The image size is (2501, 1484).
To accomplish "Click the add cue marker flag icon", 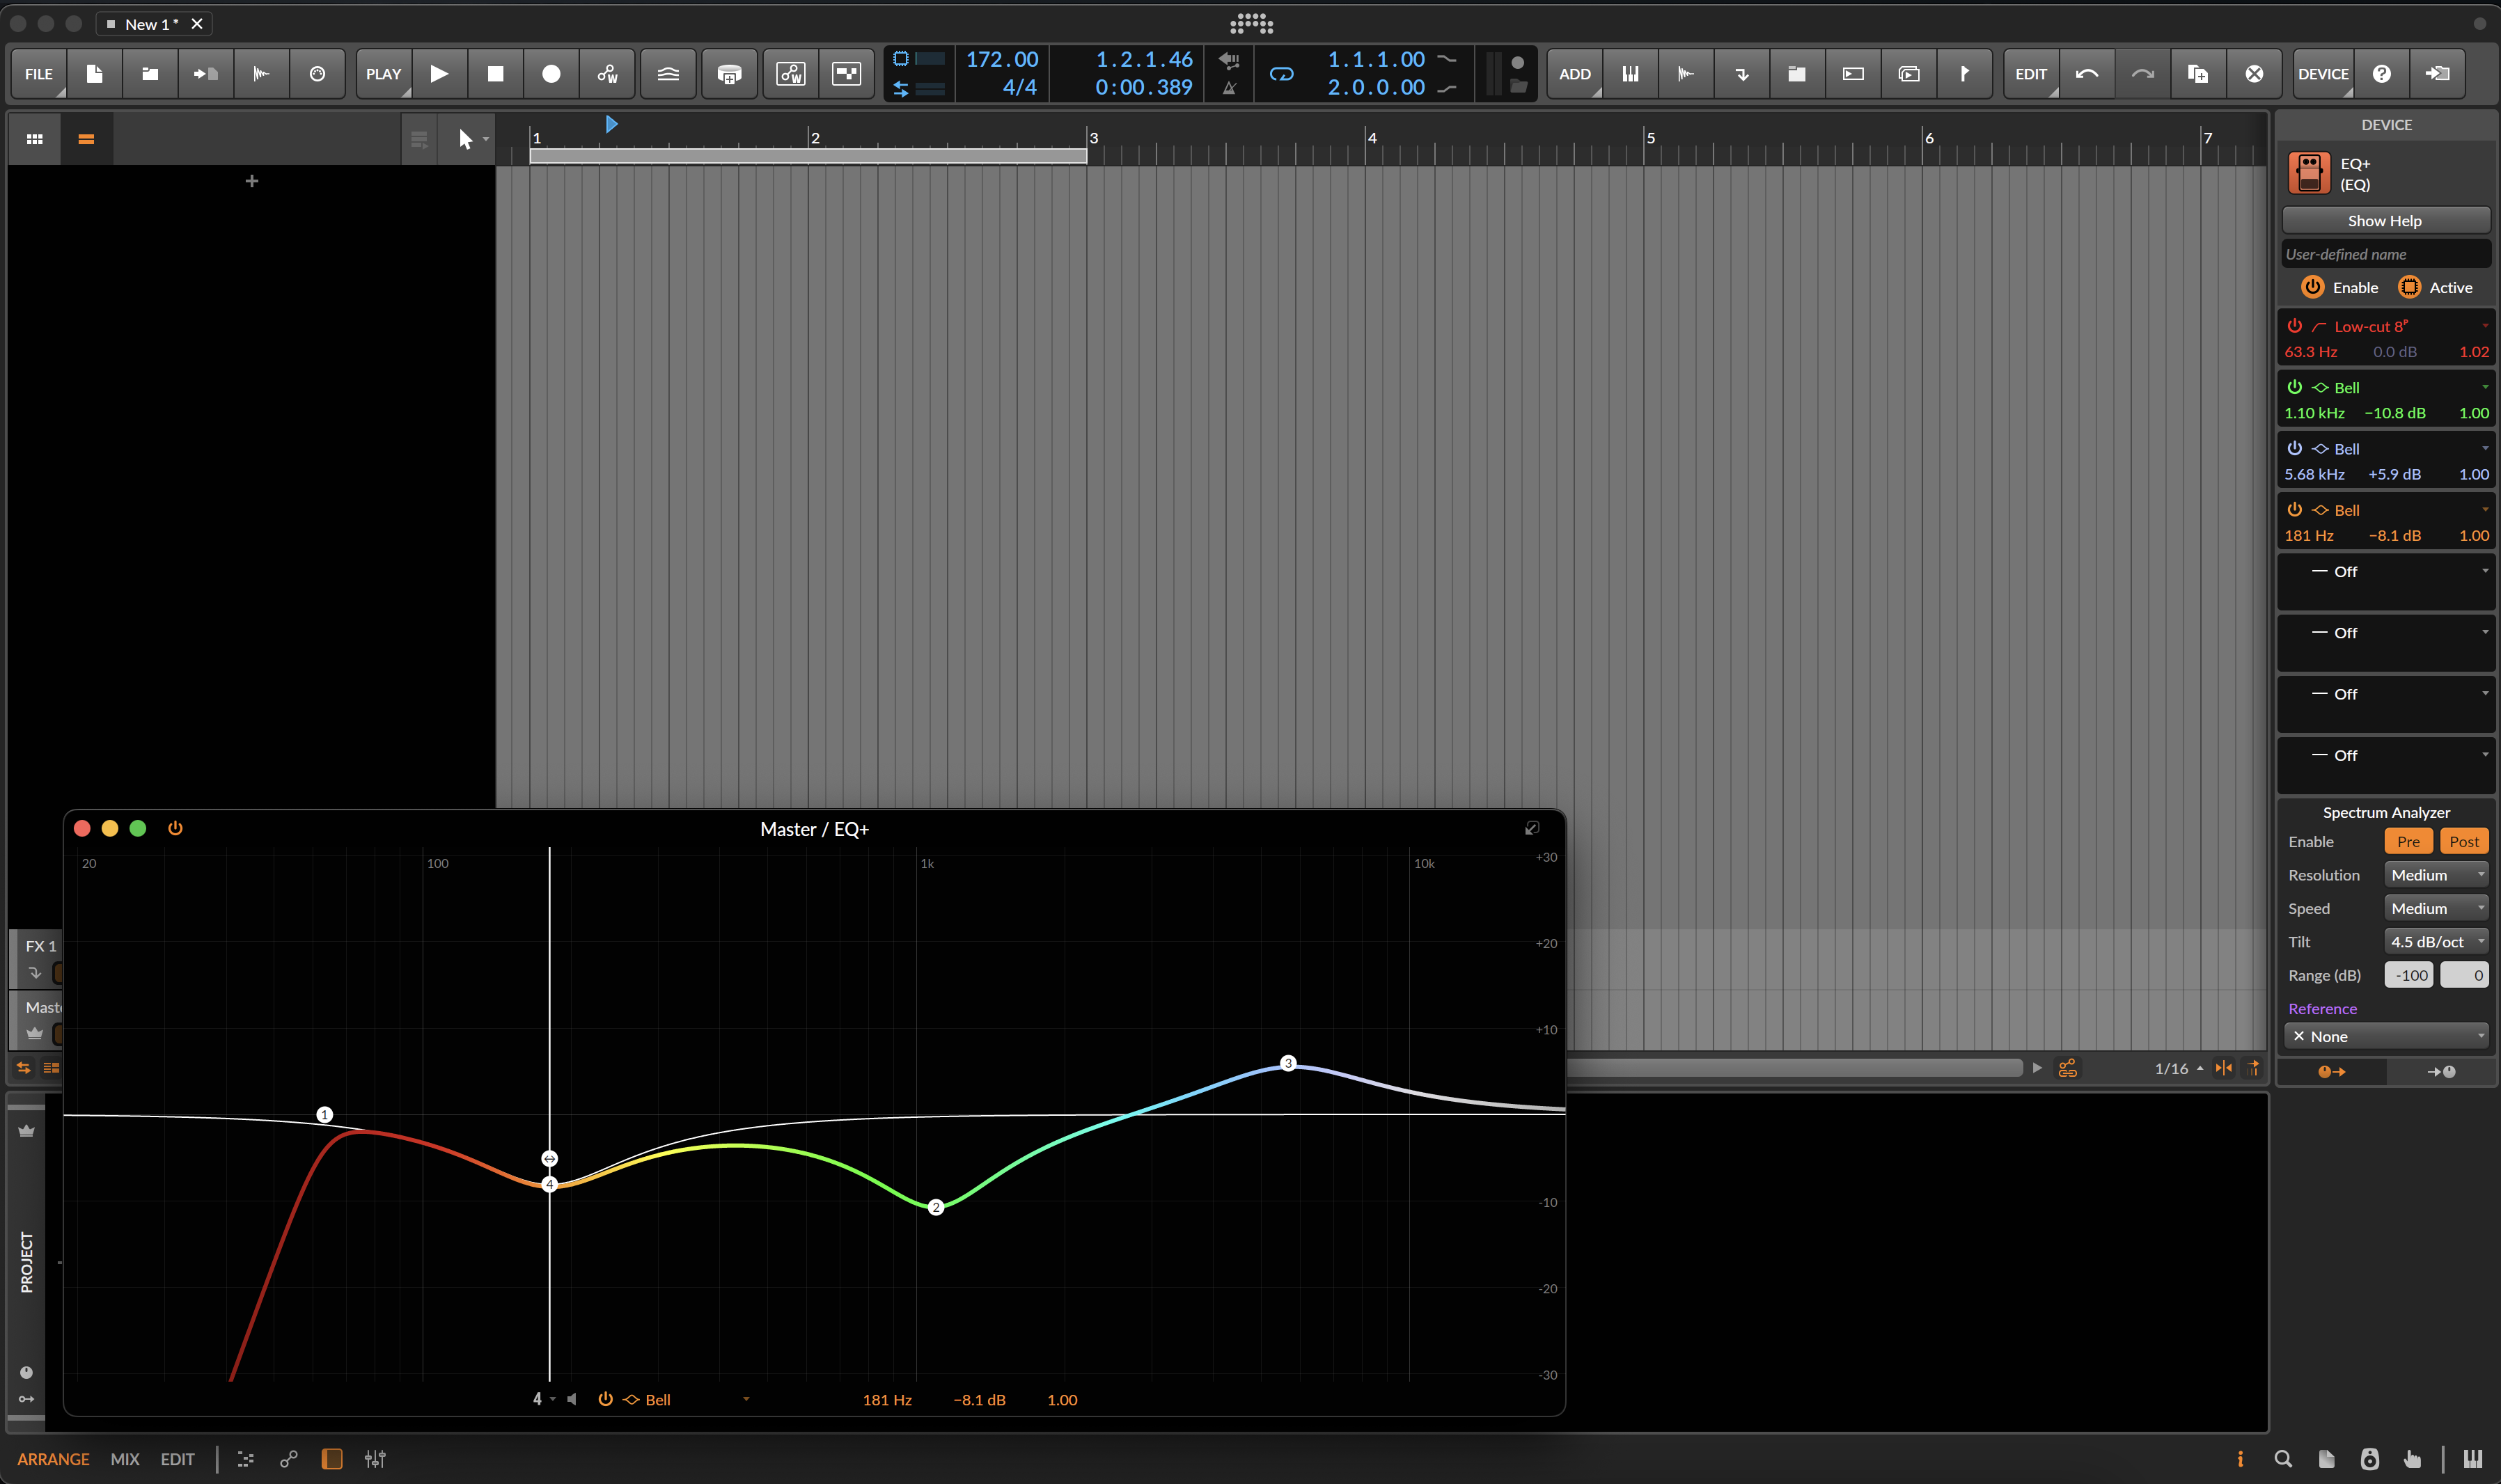I will point(1964,74).
